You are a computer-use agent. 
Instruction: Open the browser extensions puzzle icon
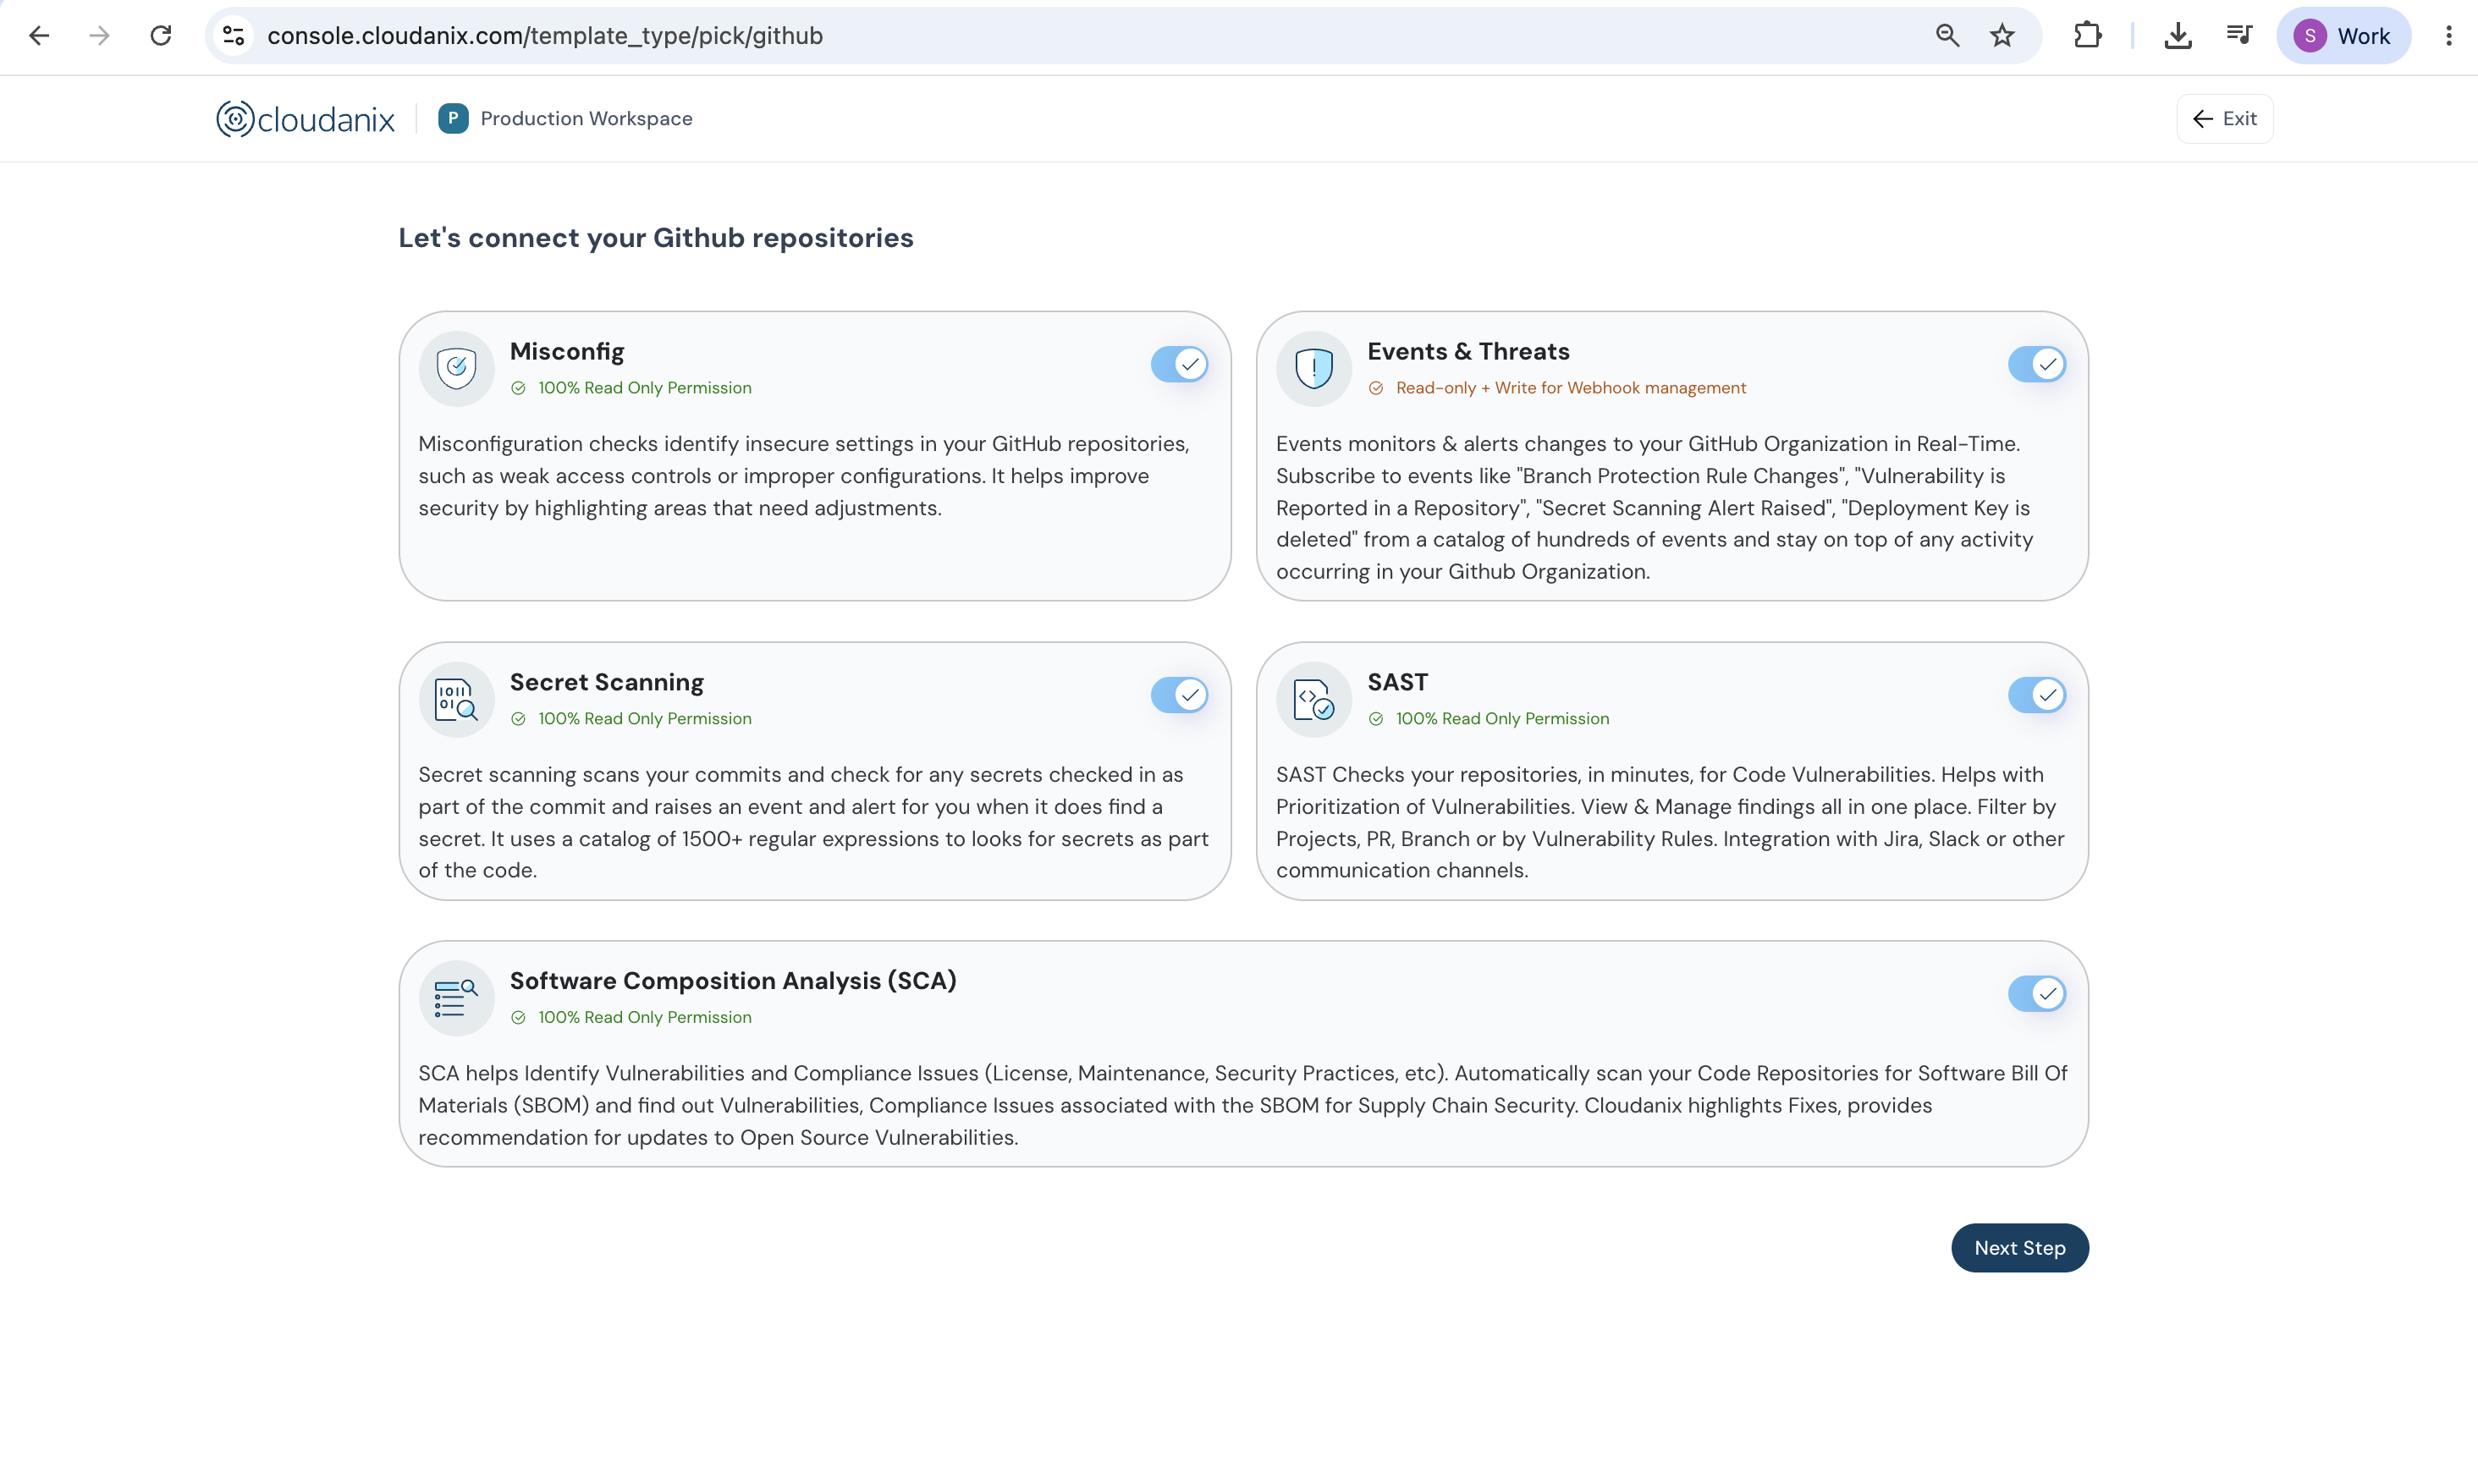pos(2088,36)
